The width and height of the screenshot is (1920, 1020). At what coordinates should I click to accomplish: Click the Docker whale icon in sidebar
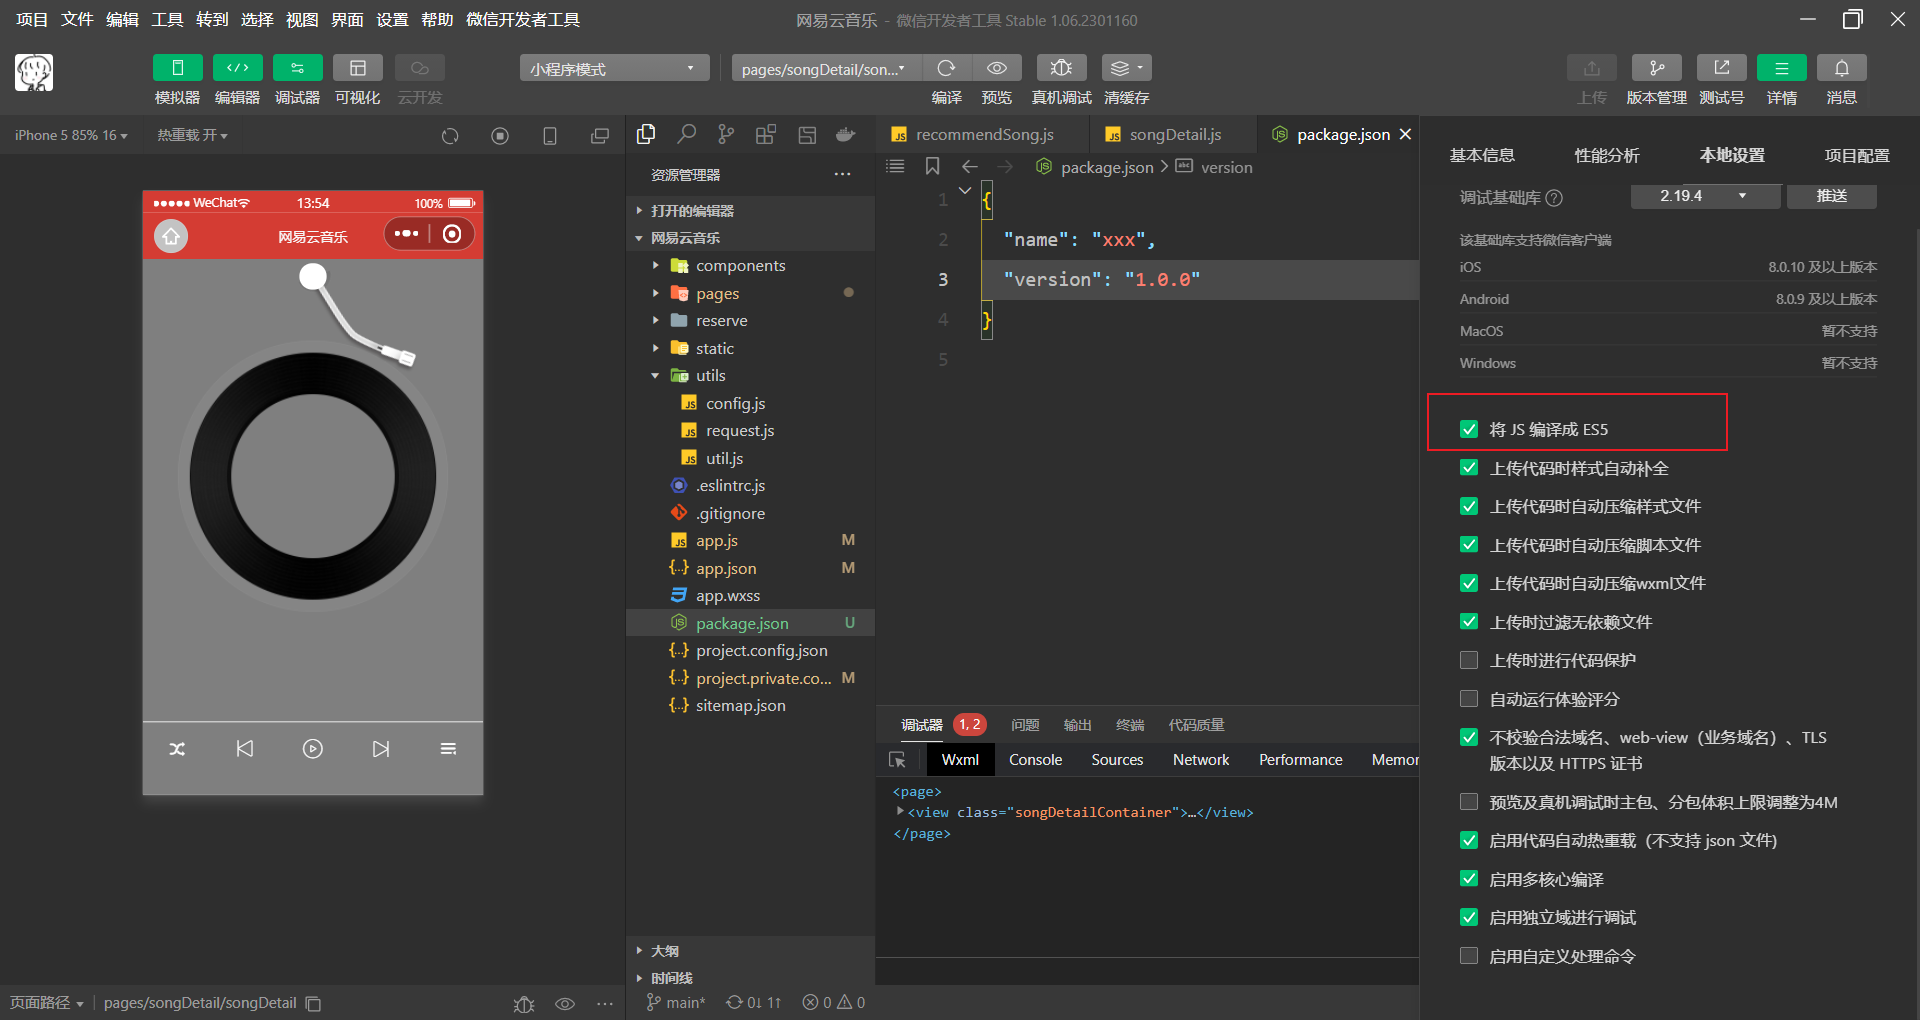(846, 134)
